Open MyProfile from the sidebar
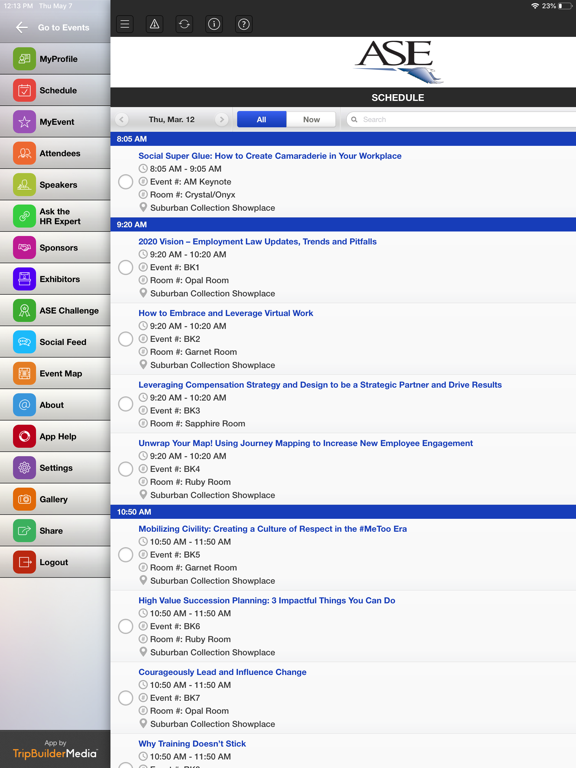 (55, 59)
